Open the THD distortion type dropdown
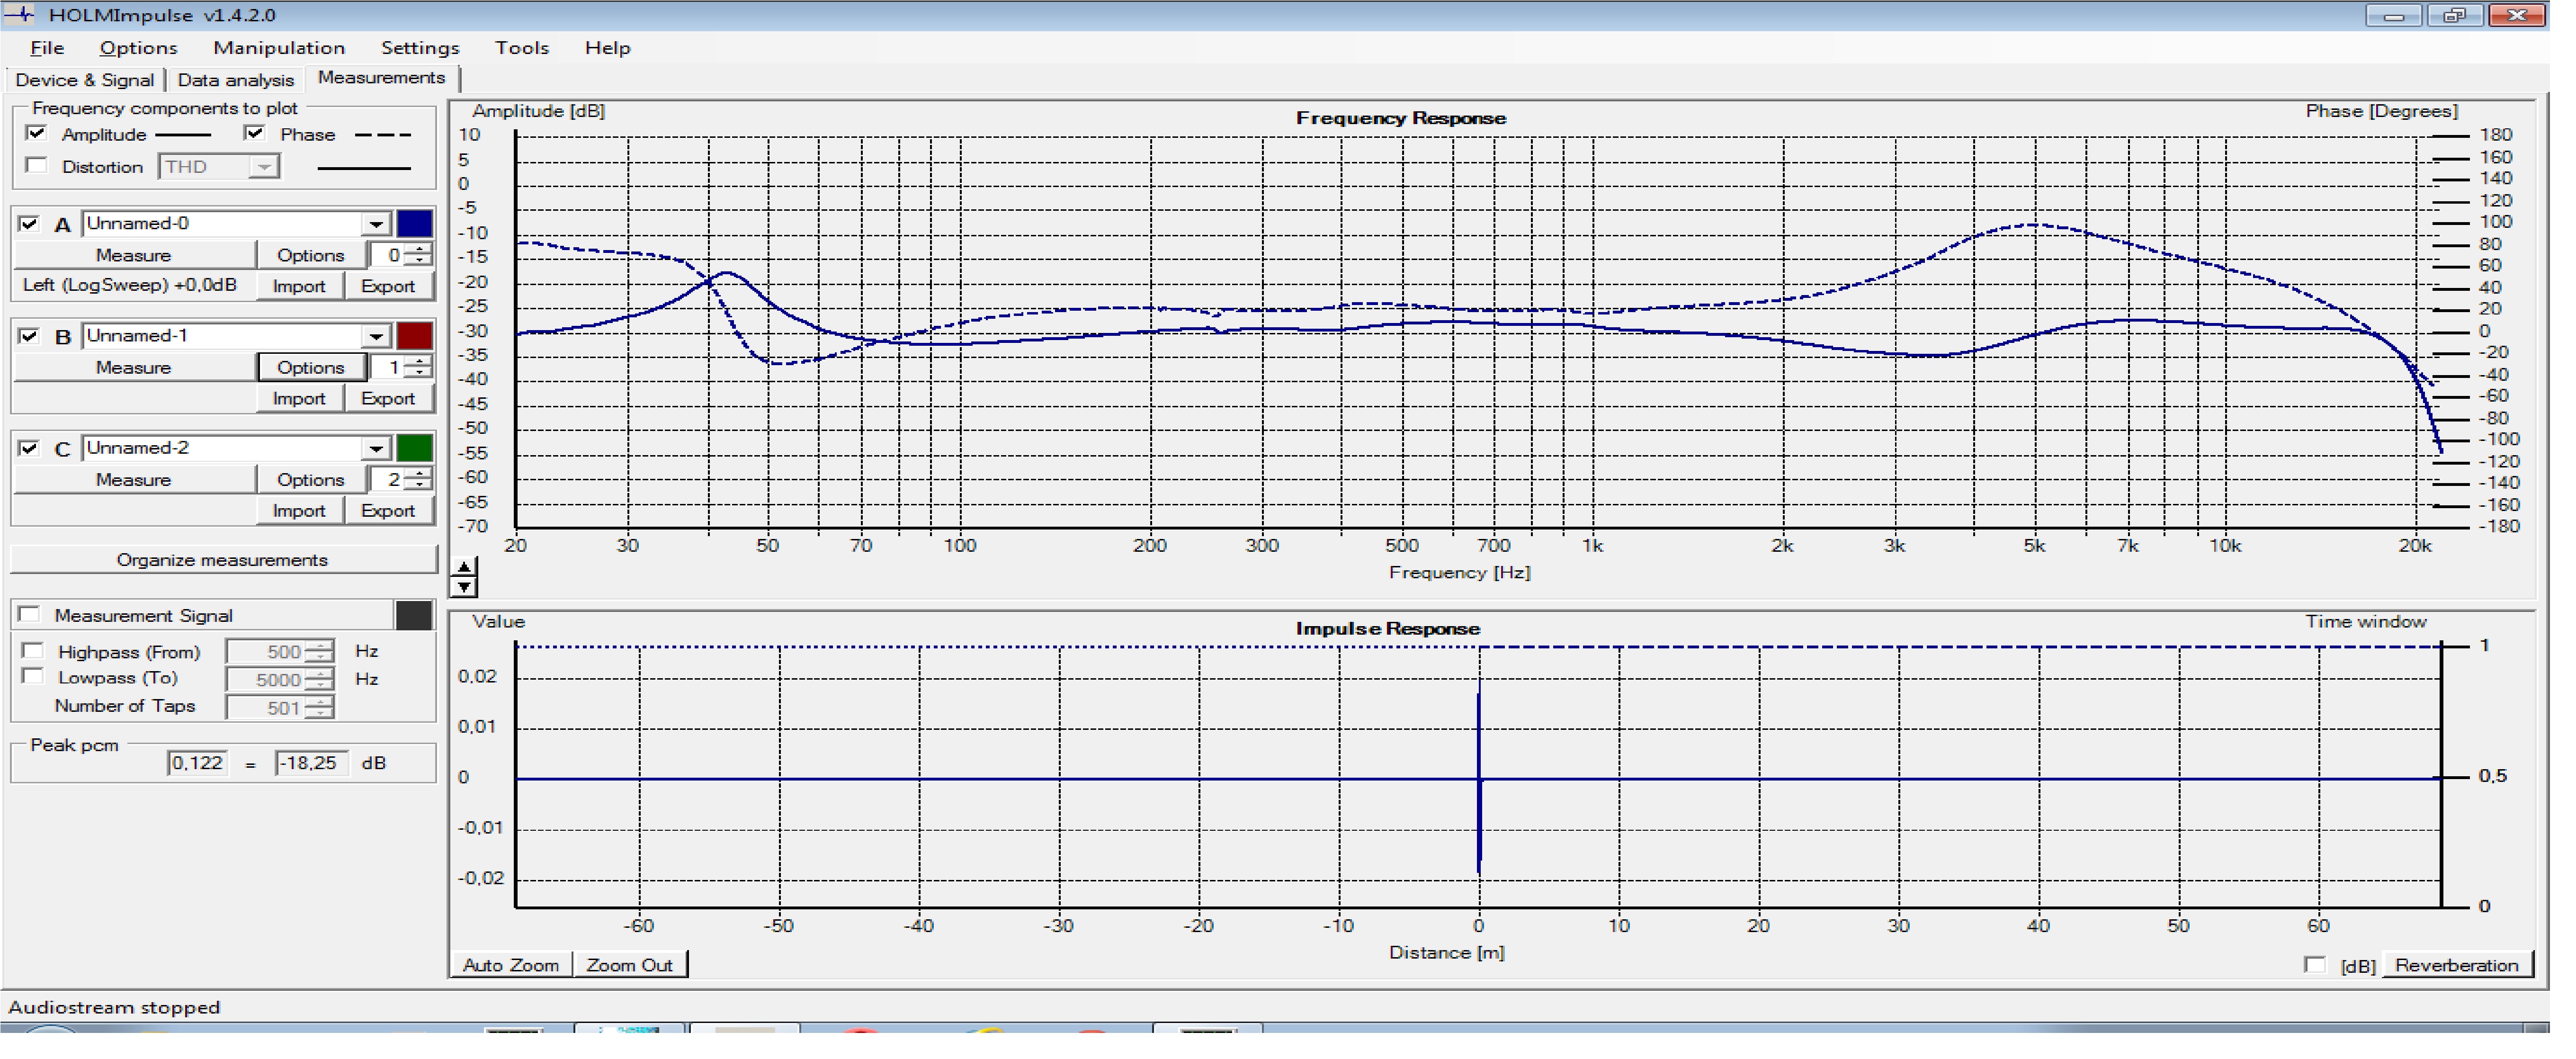 click(264, 168)
